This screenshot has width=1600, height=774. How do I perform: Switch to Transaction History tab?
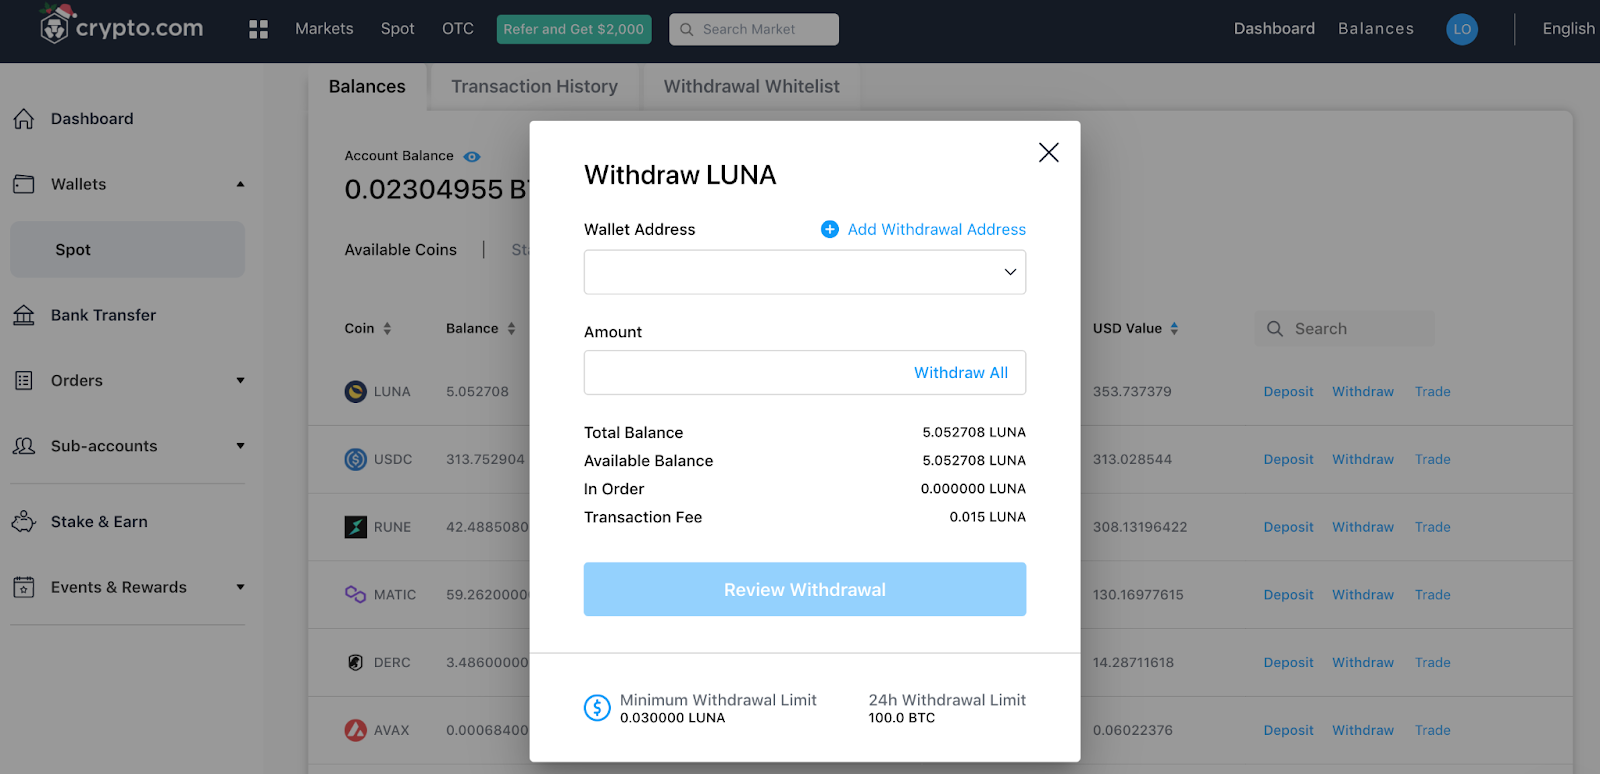coord(534,87)
